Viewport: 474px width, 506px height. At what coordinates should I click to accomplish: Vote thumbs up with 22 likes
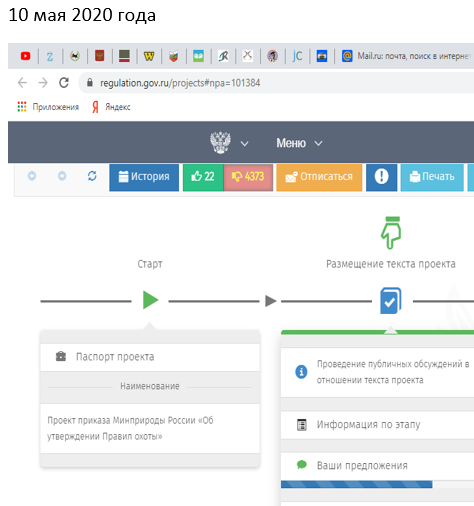tap(203, 177)
